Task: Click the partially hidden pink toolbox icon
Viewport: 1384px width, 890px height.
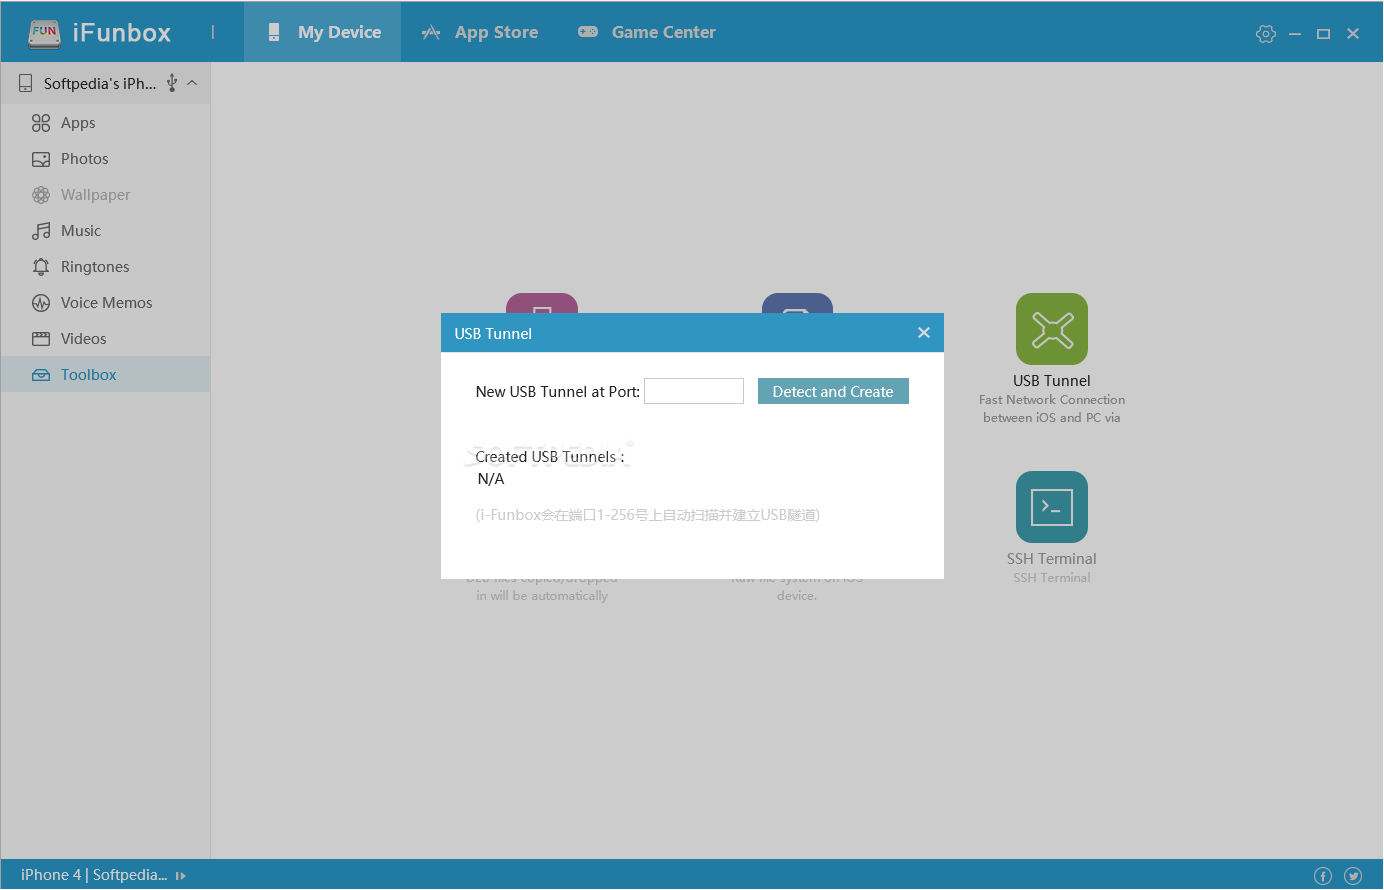Action: coord(542,303)
